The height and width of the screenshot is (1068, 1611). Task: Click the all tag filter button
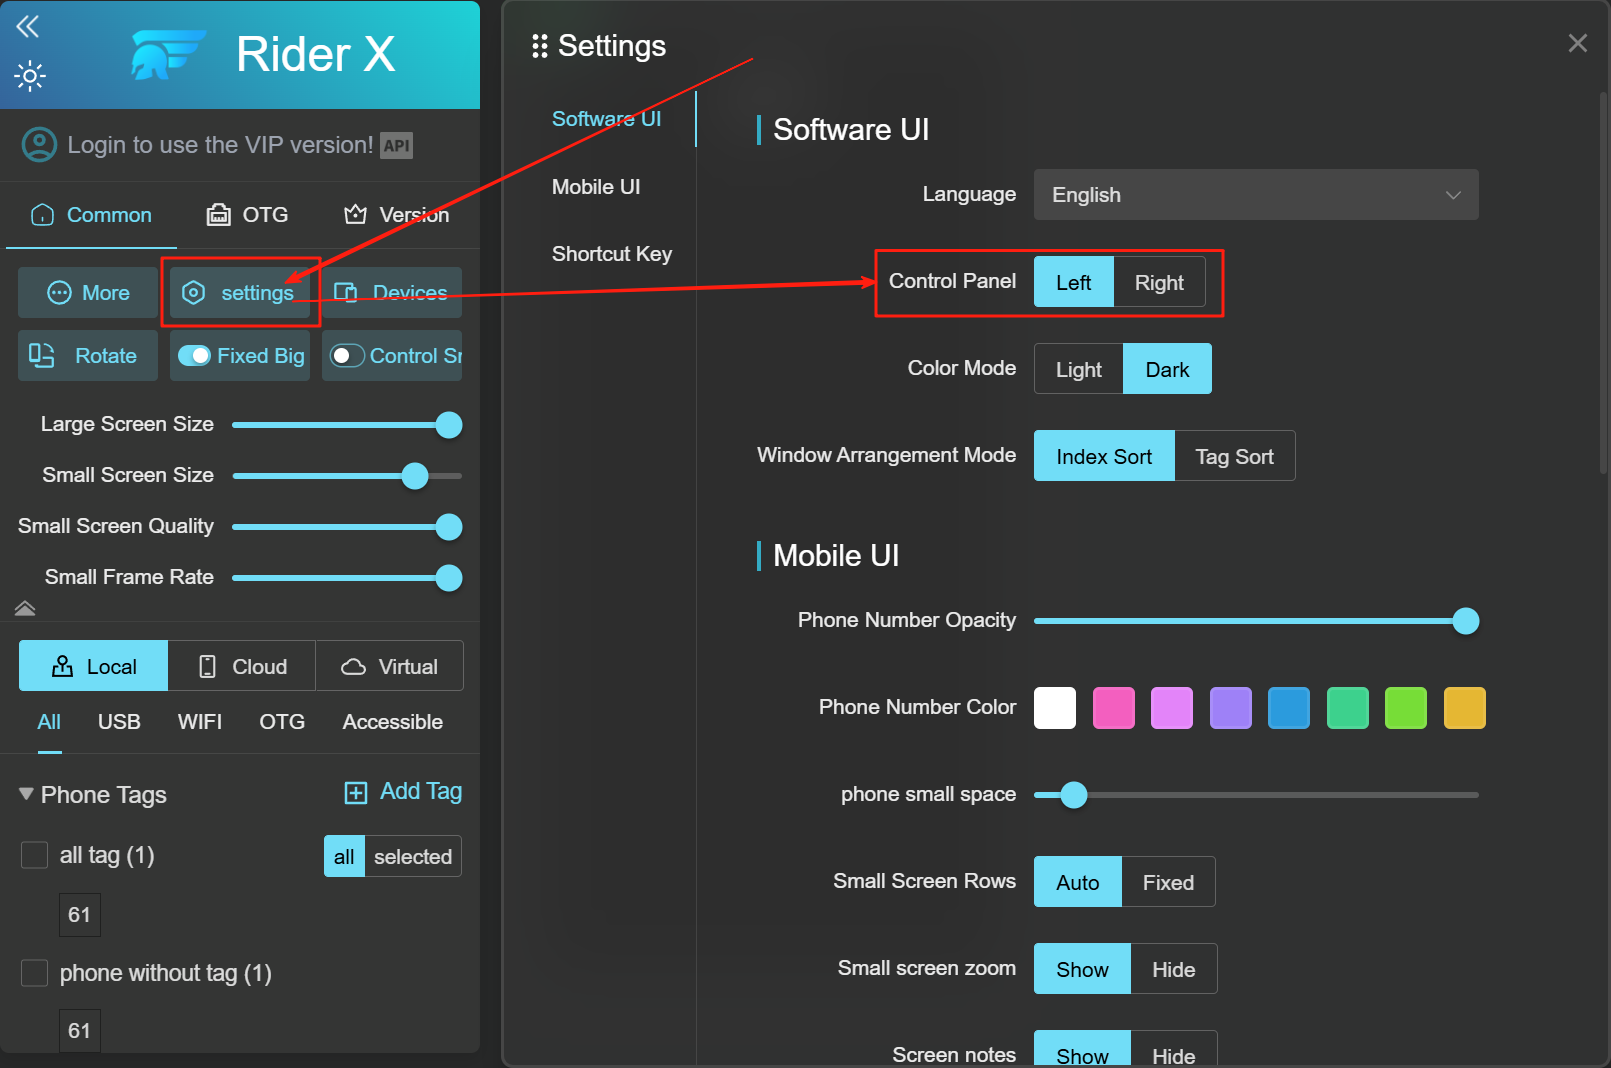pyautogui.click(x=344, y=857)
